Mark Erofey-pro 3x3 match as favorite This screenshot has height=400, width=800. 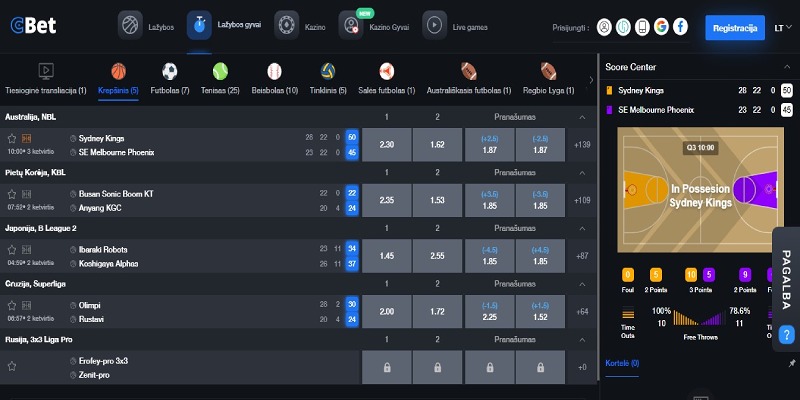[x=12, y=367]
